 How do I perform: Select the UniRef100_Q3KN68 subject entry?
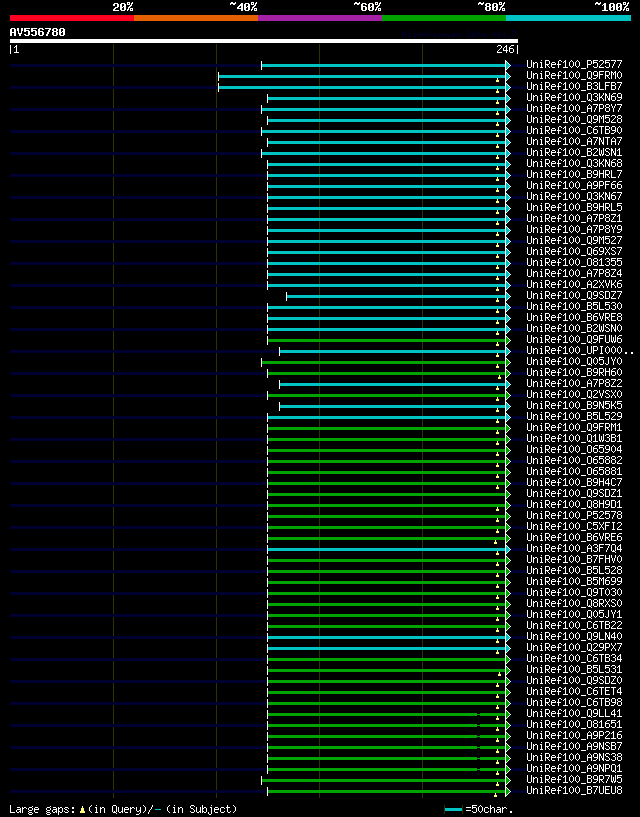pyautogui.click(x=574, y=163)
